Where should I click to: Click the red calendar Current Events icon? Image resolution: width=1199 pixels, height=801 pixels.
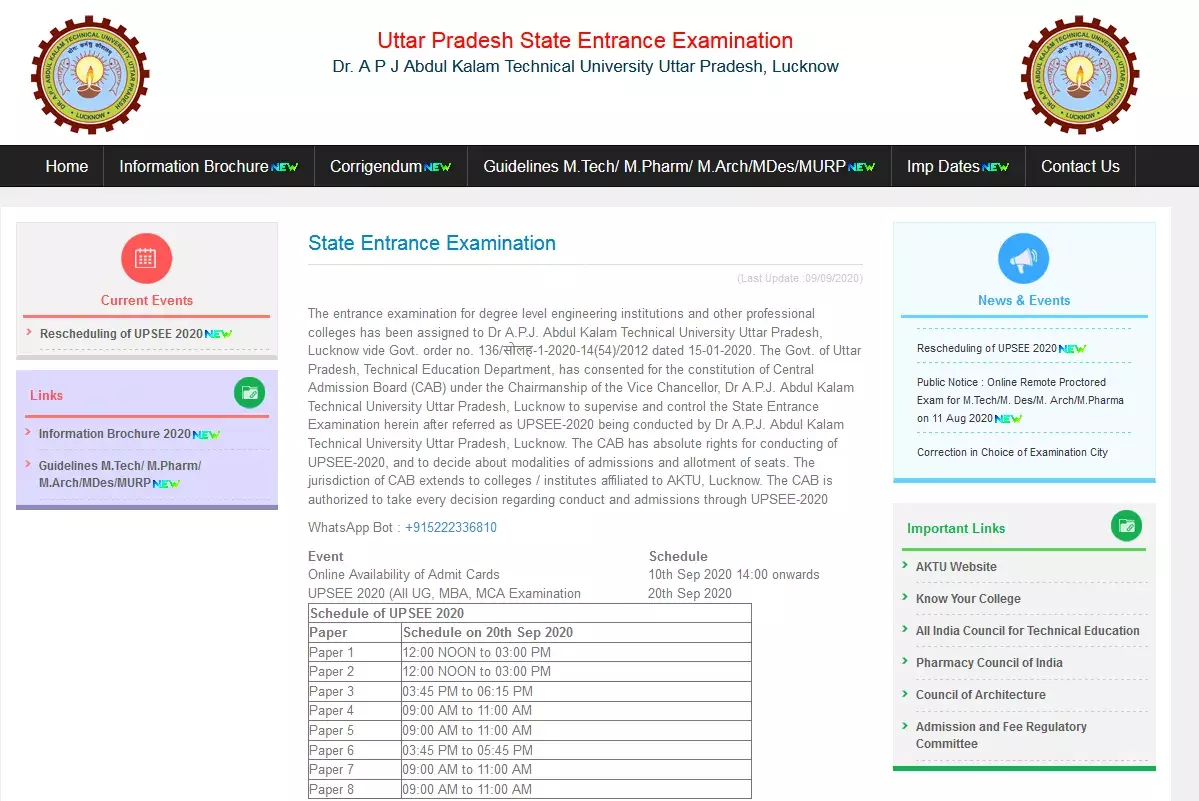tap(146, 258)
